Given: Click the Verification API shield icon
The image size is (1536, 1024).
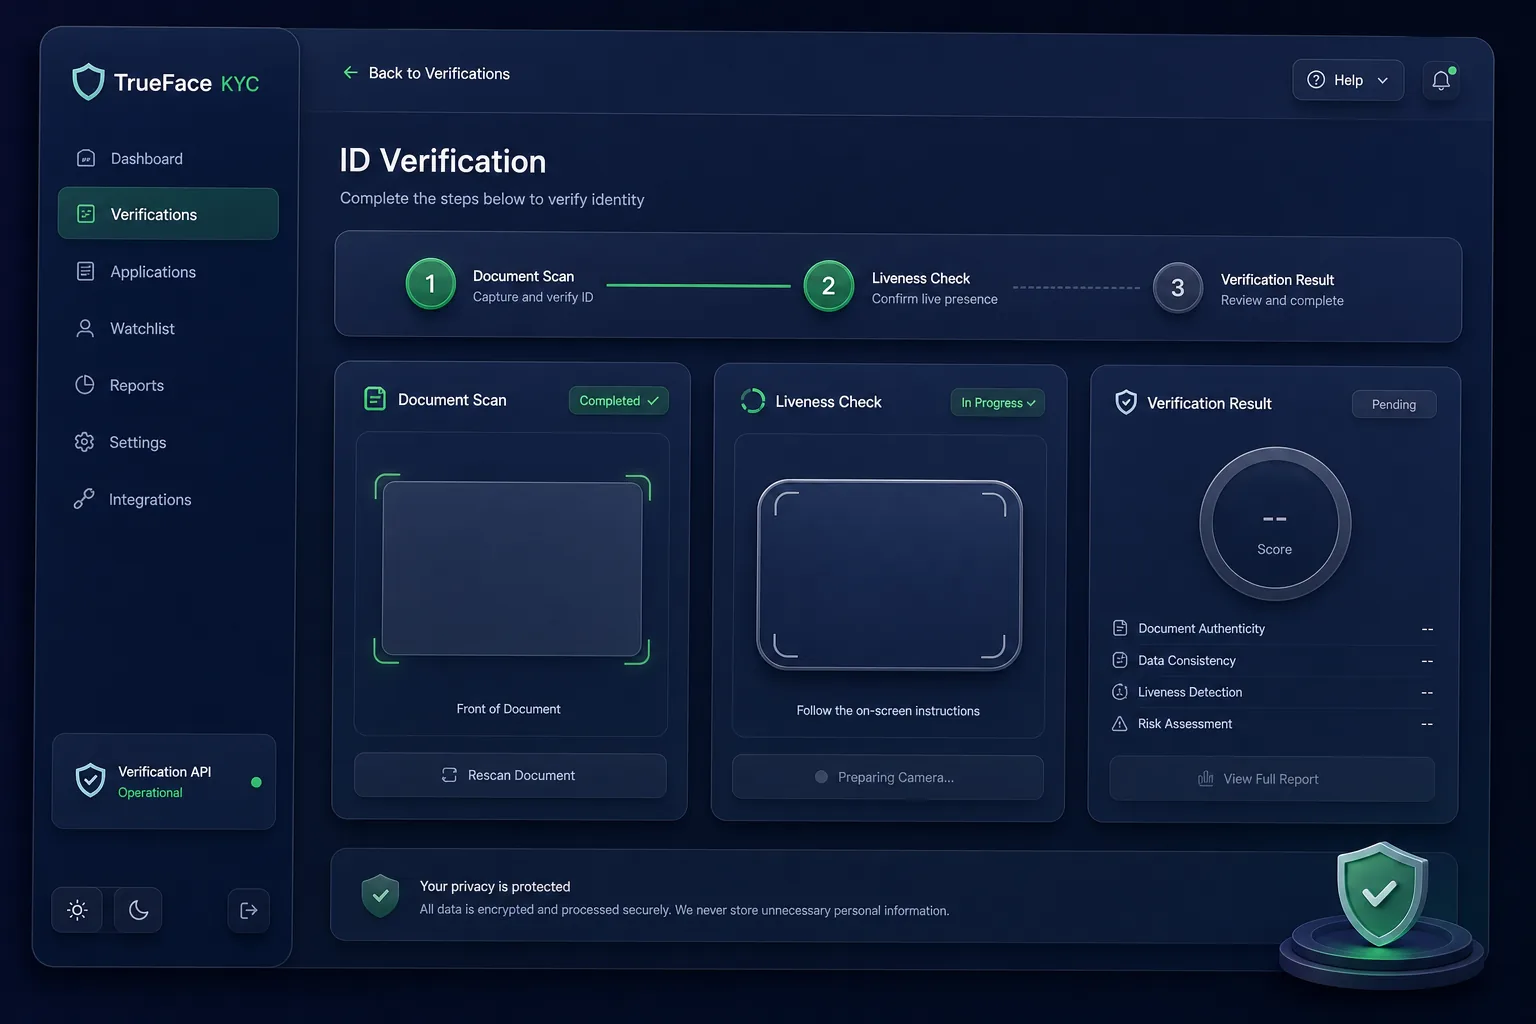Looking at the screenshot, I should [90, 780].
